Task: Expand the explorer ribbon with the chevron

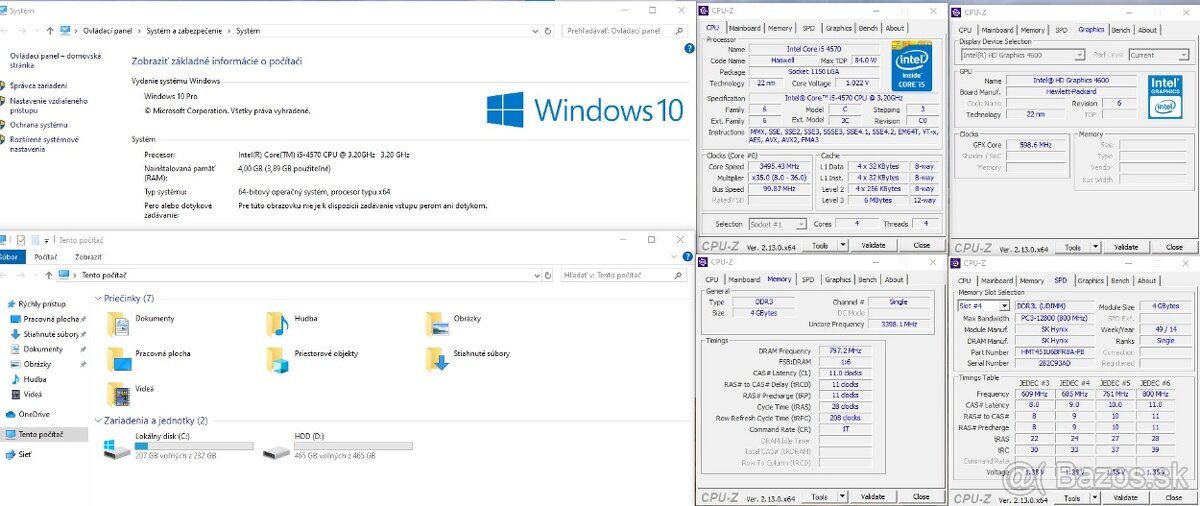Action: (673, 257)
